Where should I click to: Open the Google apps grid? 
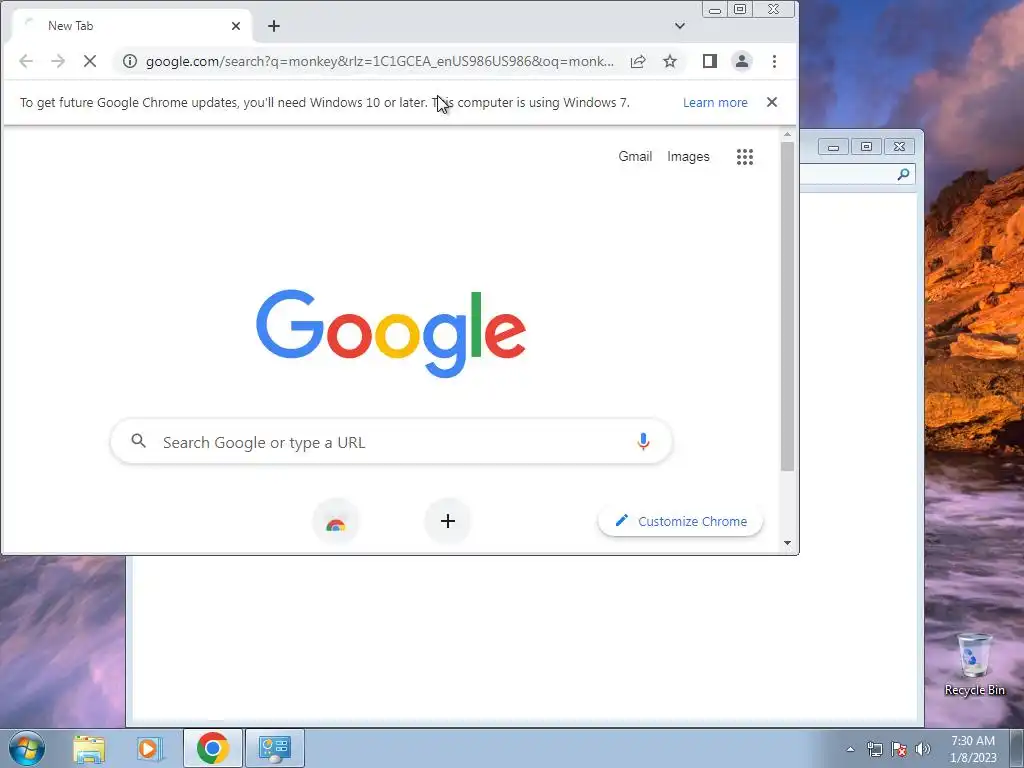744,157
